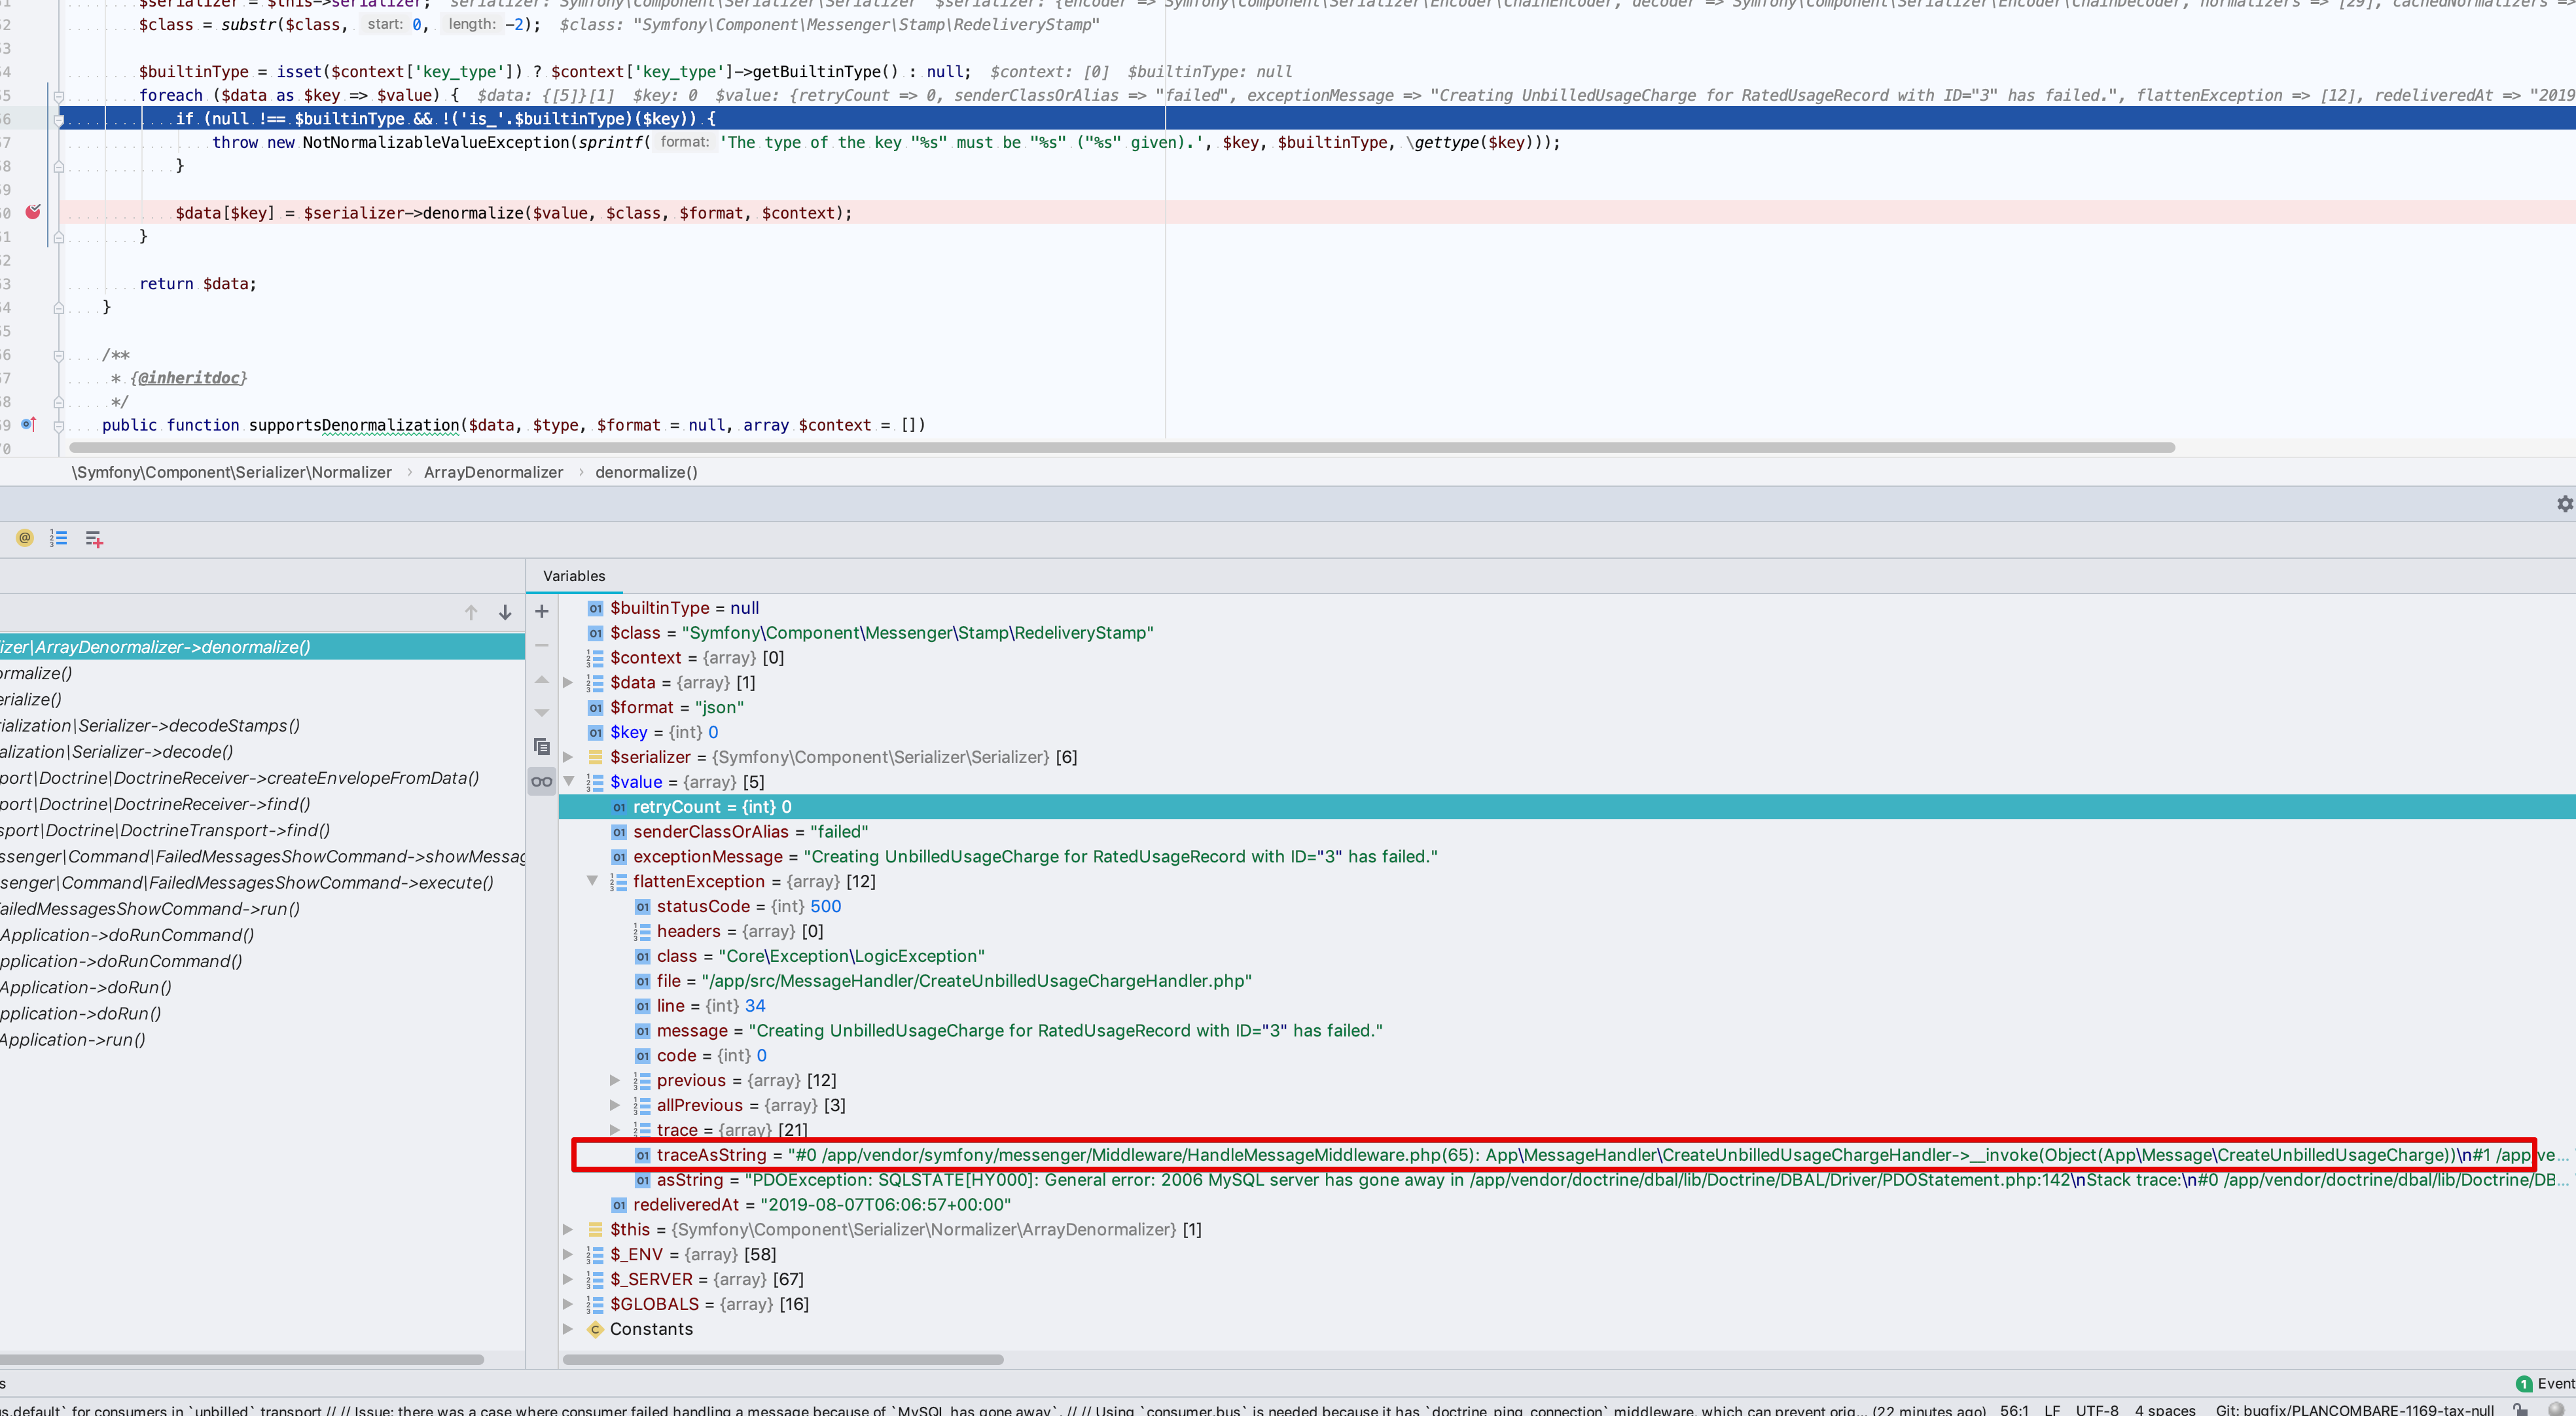This screenshot has width=2576, height=1416.
Task: Expand the $data array node
Action: (568, 682)
